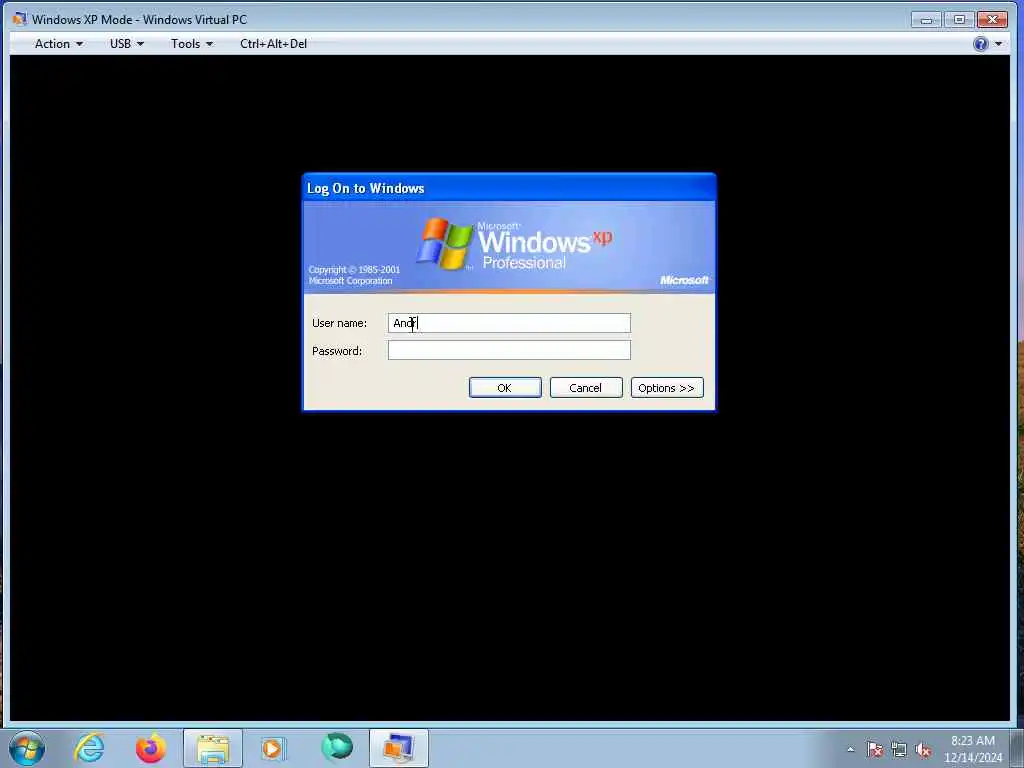The height and width of the screenshot is (768, 1024).
Task: Maximize the Windows Virtual PC window
Action: (x=959, y=20)
